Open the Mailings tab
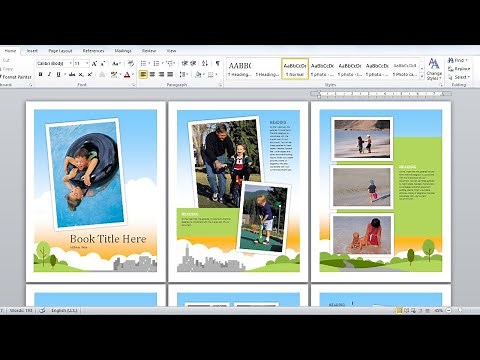 123,51
